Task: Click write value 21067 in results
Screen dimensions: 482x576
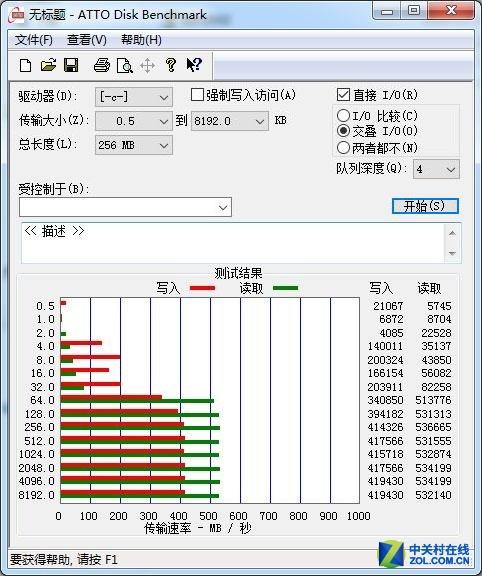Action: click(388, 306)
